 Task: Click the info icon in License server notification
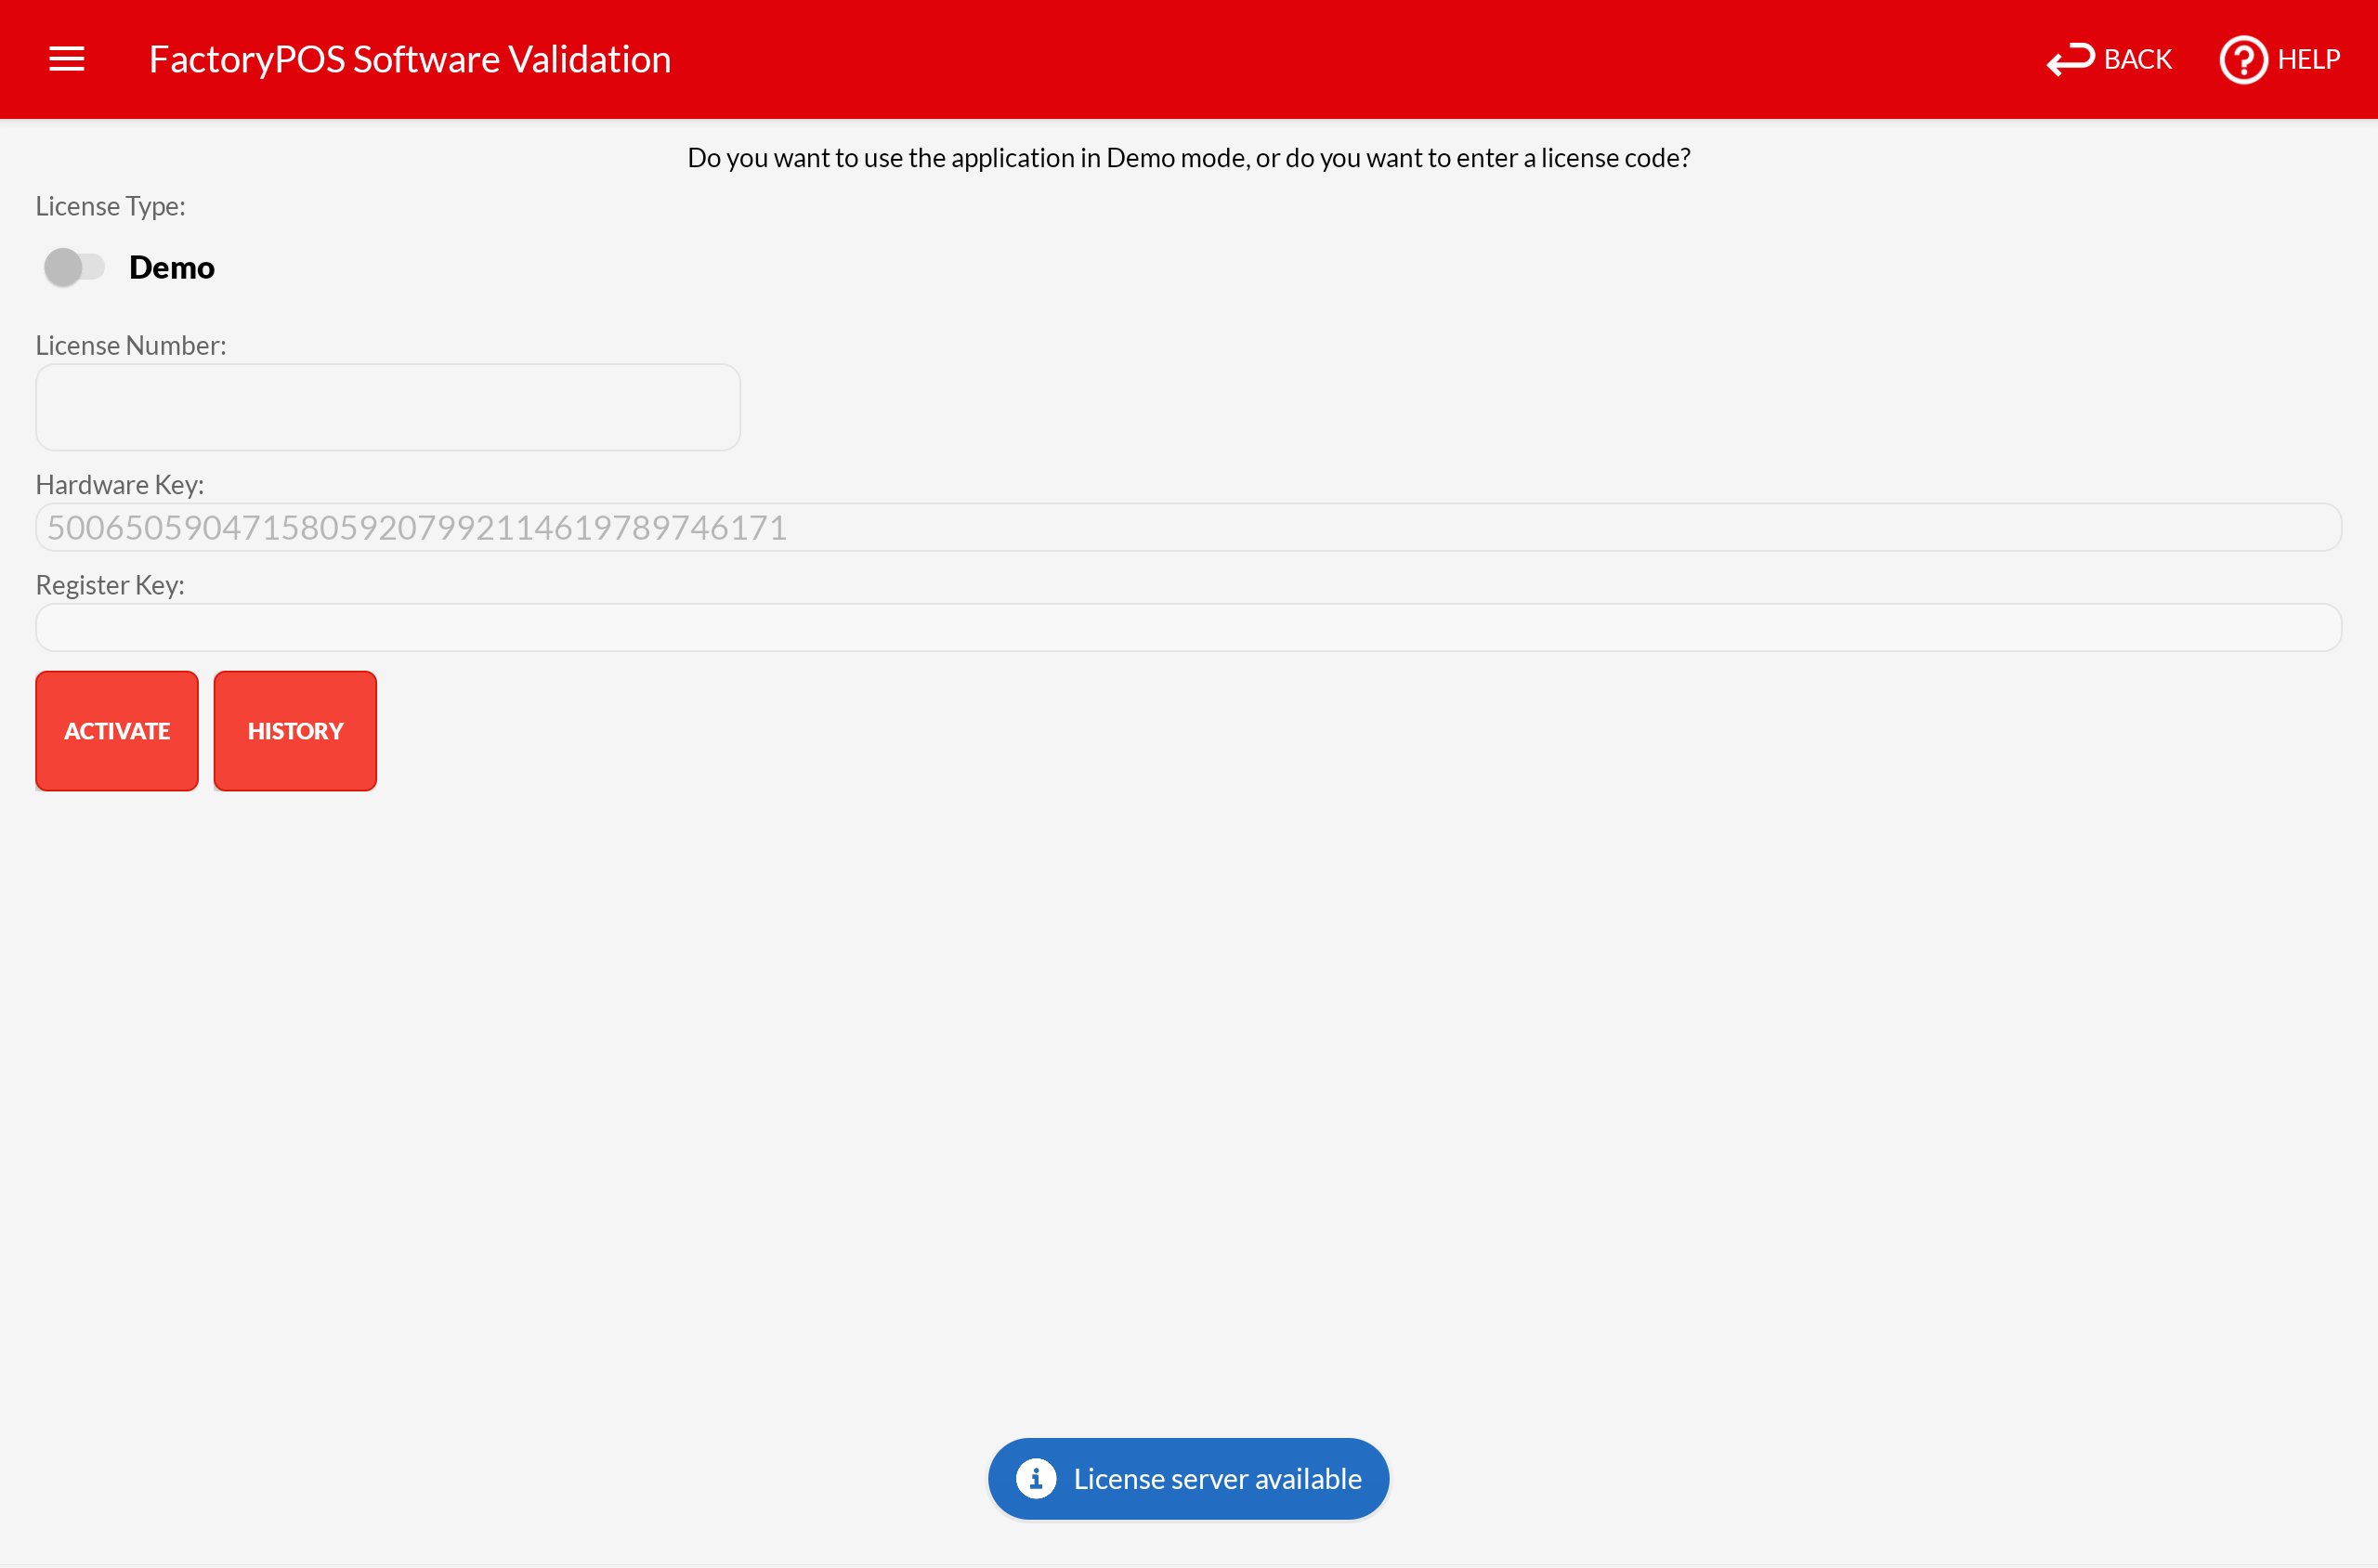tap(1036, 1478)
